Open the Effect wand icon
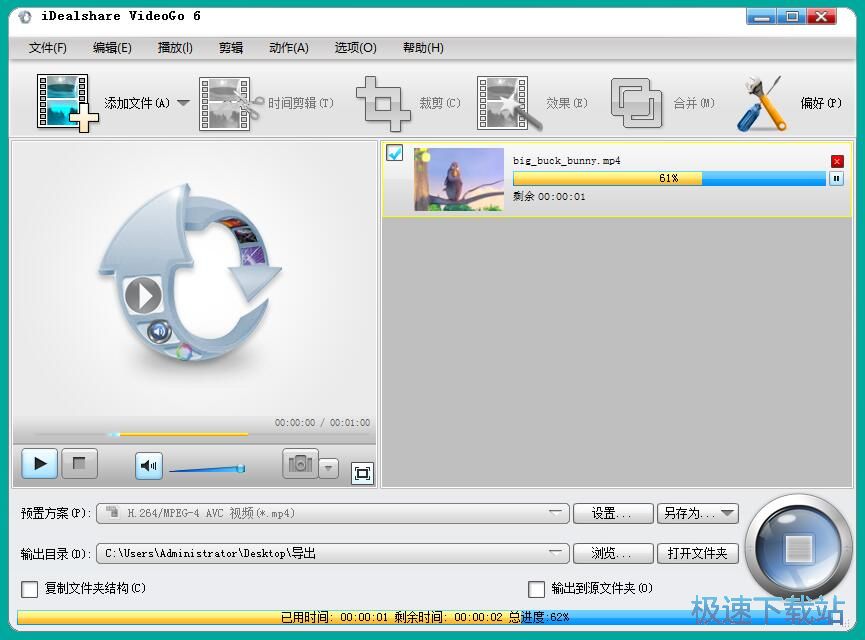 click(509, 104)
